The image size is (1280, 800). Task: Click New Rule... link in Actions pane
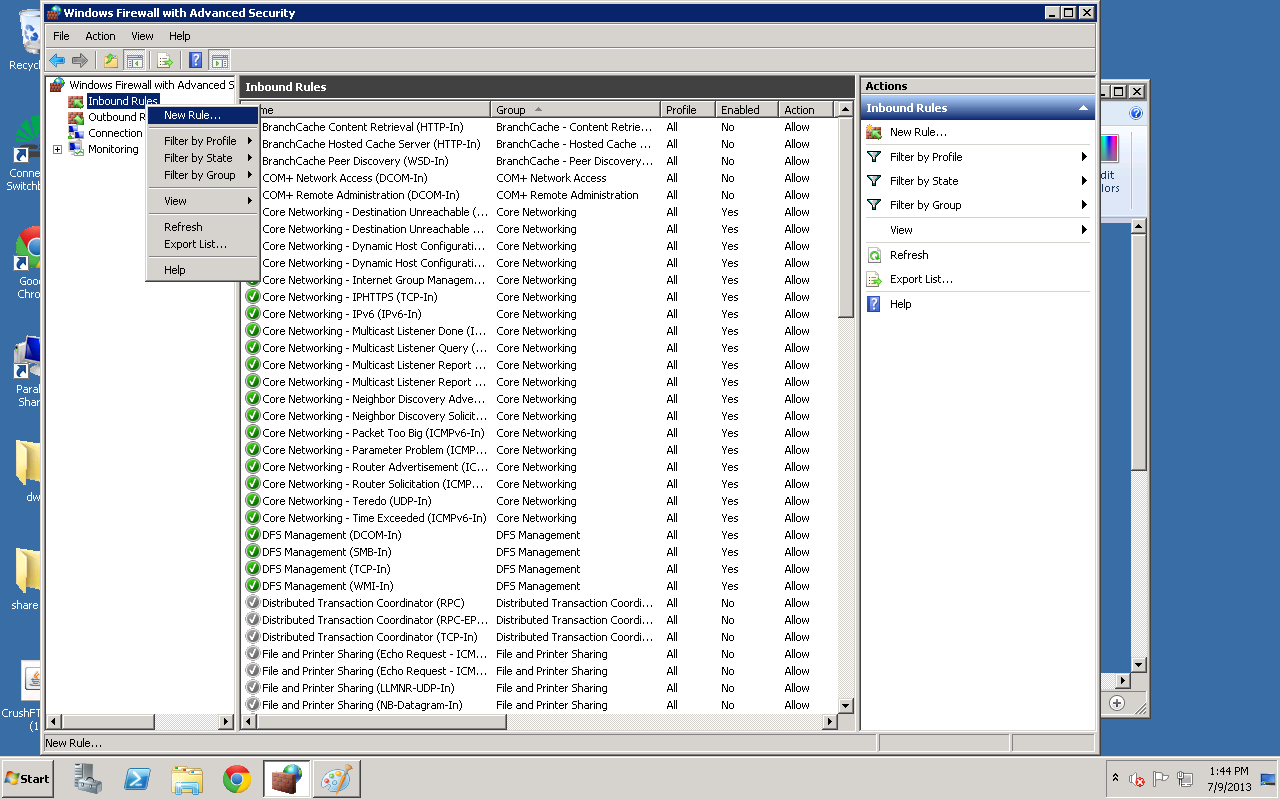click(x=918, y=132)
